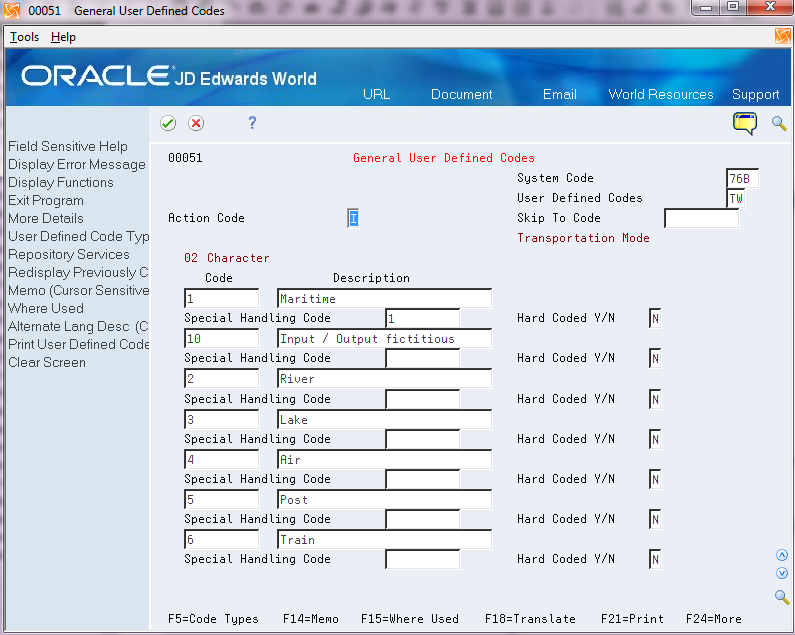Click the Post description field
Viewport: 795px width, 635px height.
pyautogui.click(x=384, y=500)
